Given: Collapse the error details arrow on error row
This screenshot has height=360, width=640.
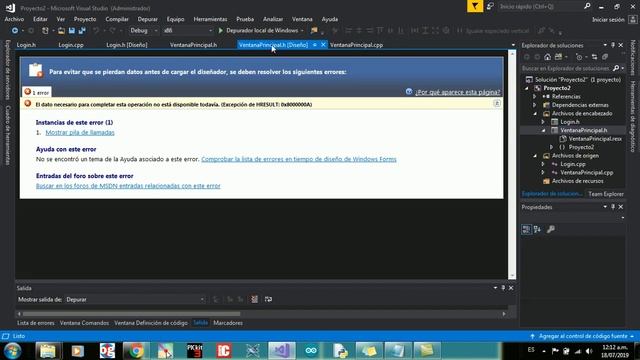Looking at the screenshot, I should 497,104.
